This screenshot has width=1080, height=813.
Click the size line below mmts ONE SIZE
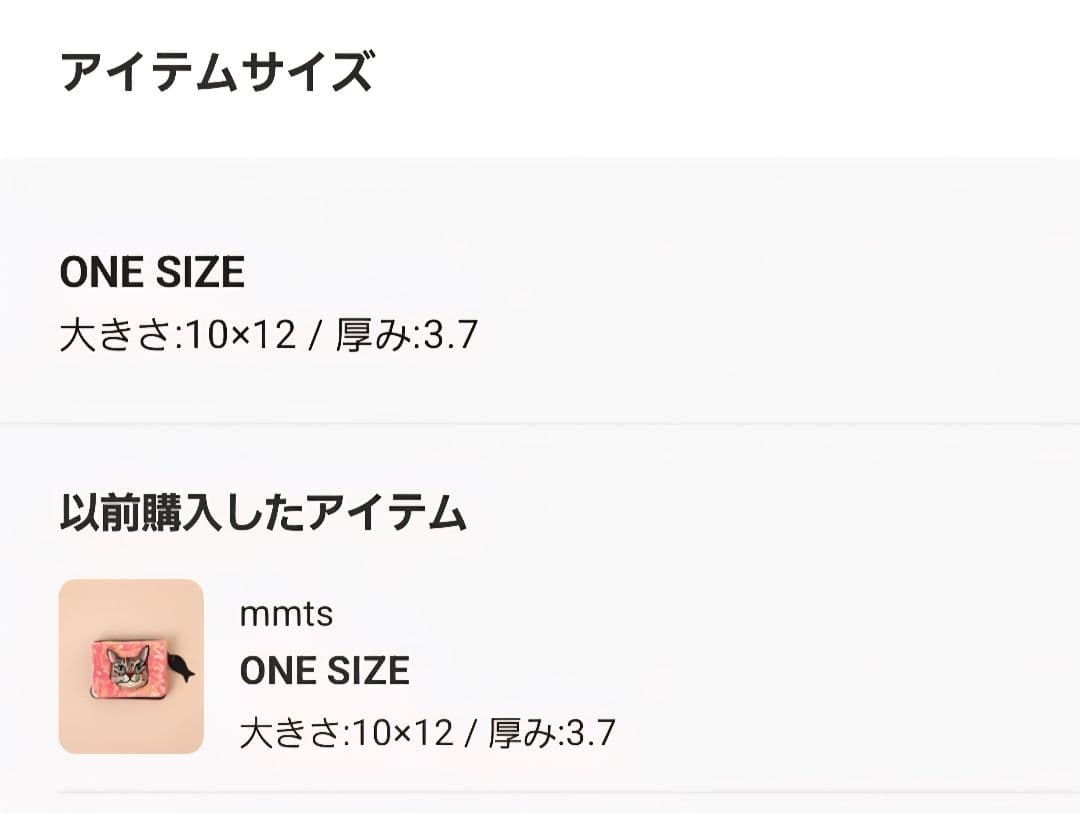point(428,733)
